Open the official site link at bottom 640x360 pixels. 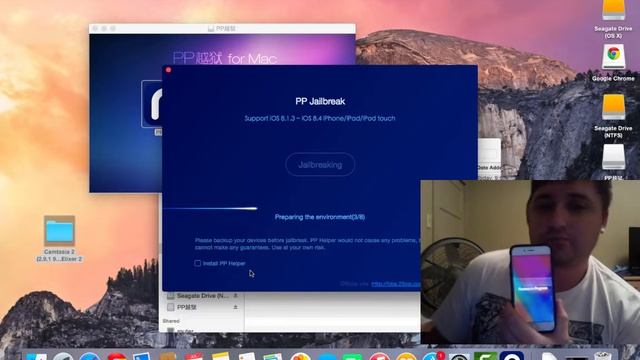[x=396, y=284]
